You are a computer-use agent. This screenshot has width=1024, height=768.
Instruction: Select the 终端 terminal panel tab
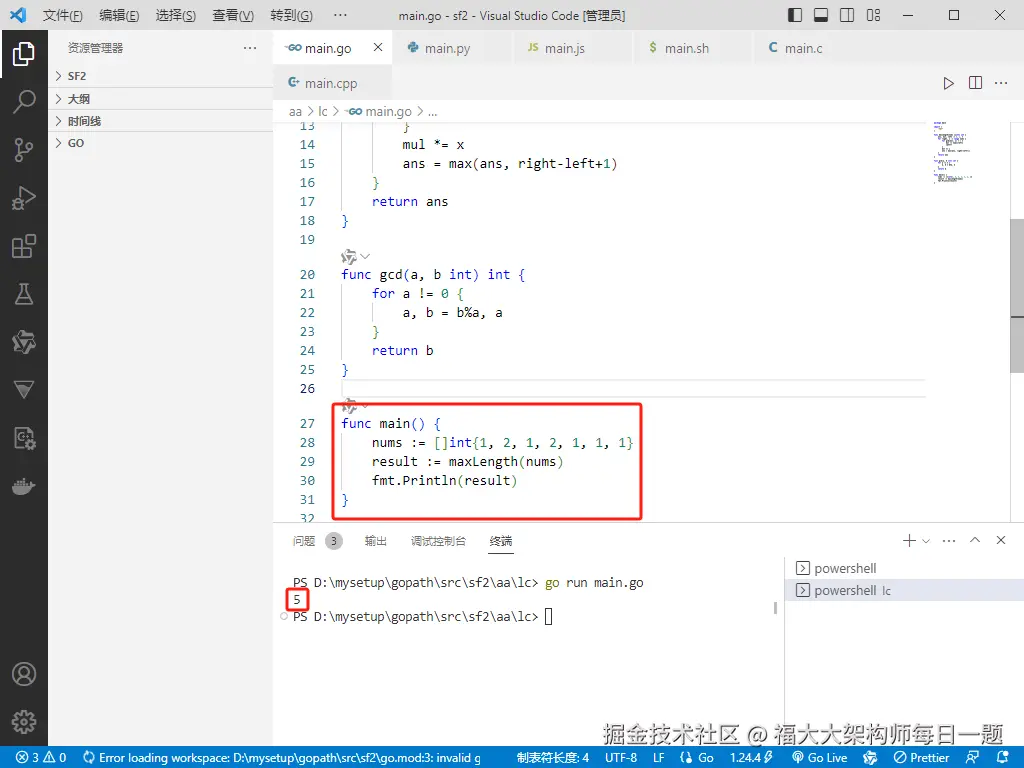(x=501, y=541)
